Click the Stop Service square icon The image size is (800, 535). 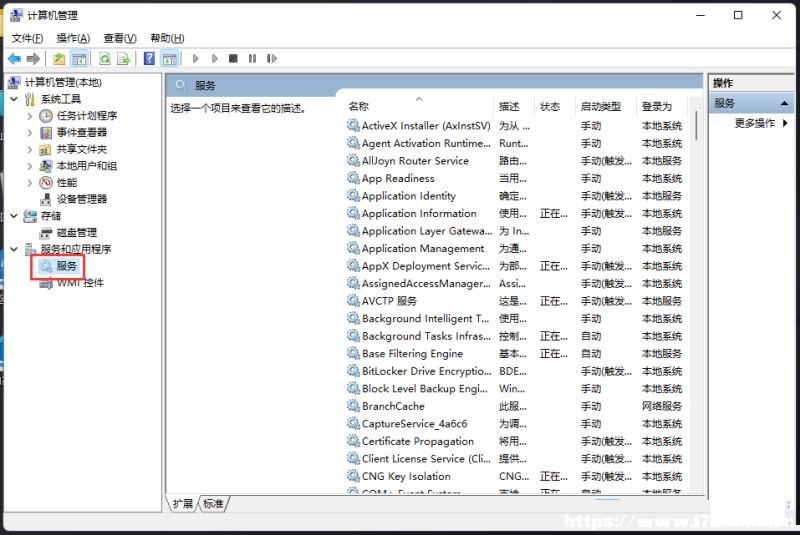click(x=233, y=59)
